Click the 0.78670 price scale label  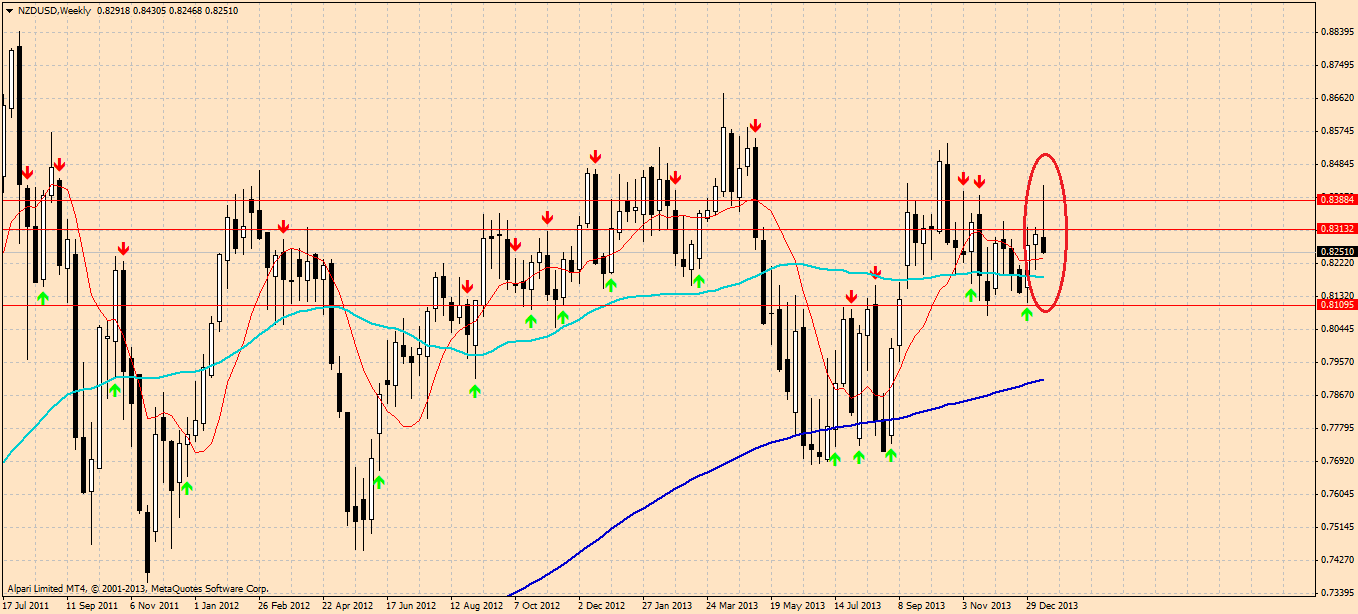(1337, 395)
